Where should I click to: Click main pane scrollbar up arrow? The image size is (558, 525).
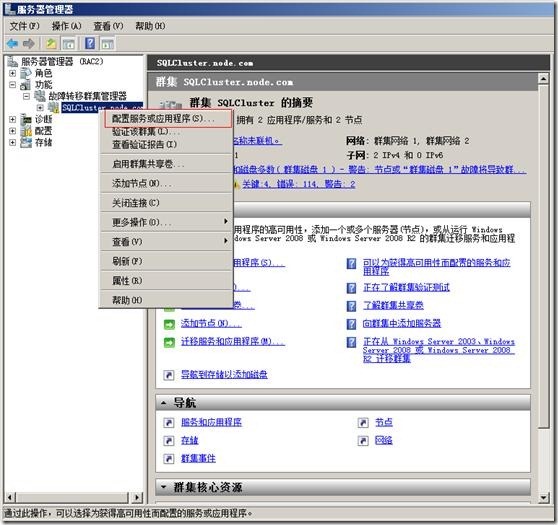click(543, 78)
